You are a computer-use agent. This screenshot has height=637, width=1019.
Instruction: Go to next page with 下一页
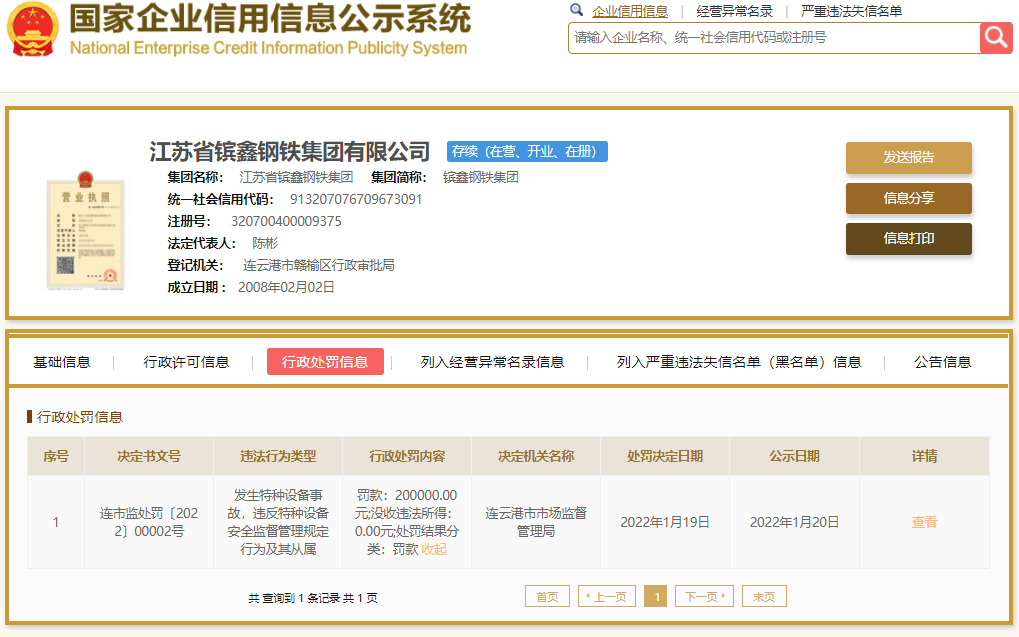click(x=704, y=597)
